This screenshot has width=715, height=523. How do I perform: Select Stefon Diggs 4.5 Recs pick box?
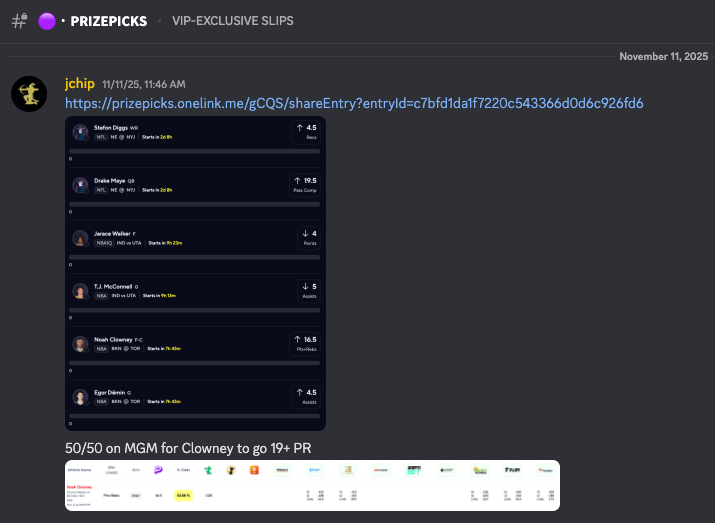[306, 132]
